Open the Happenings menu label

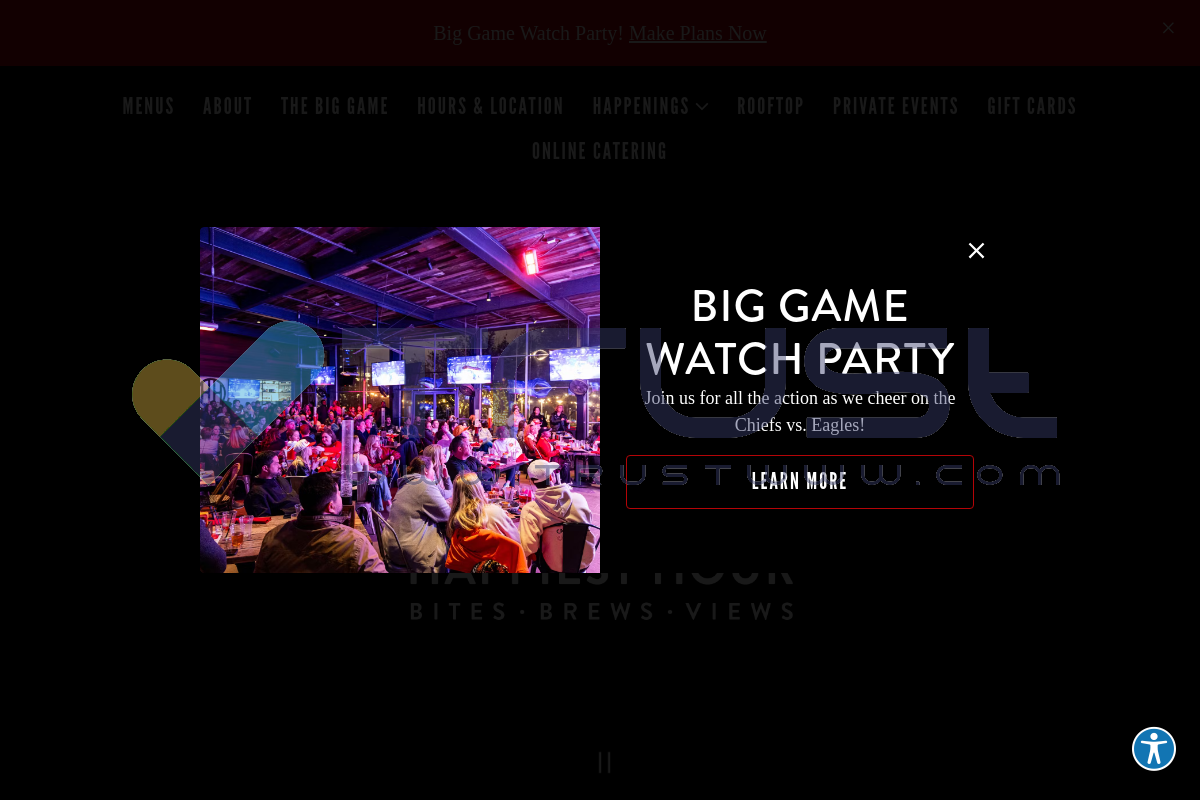coord(641,106)
